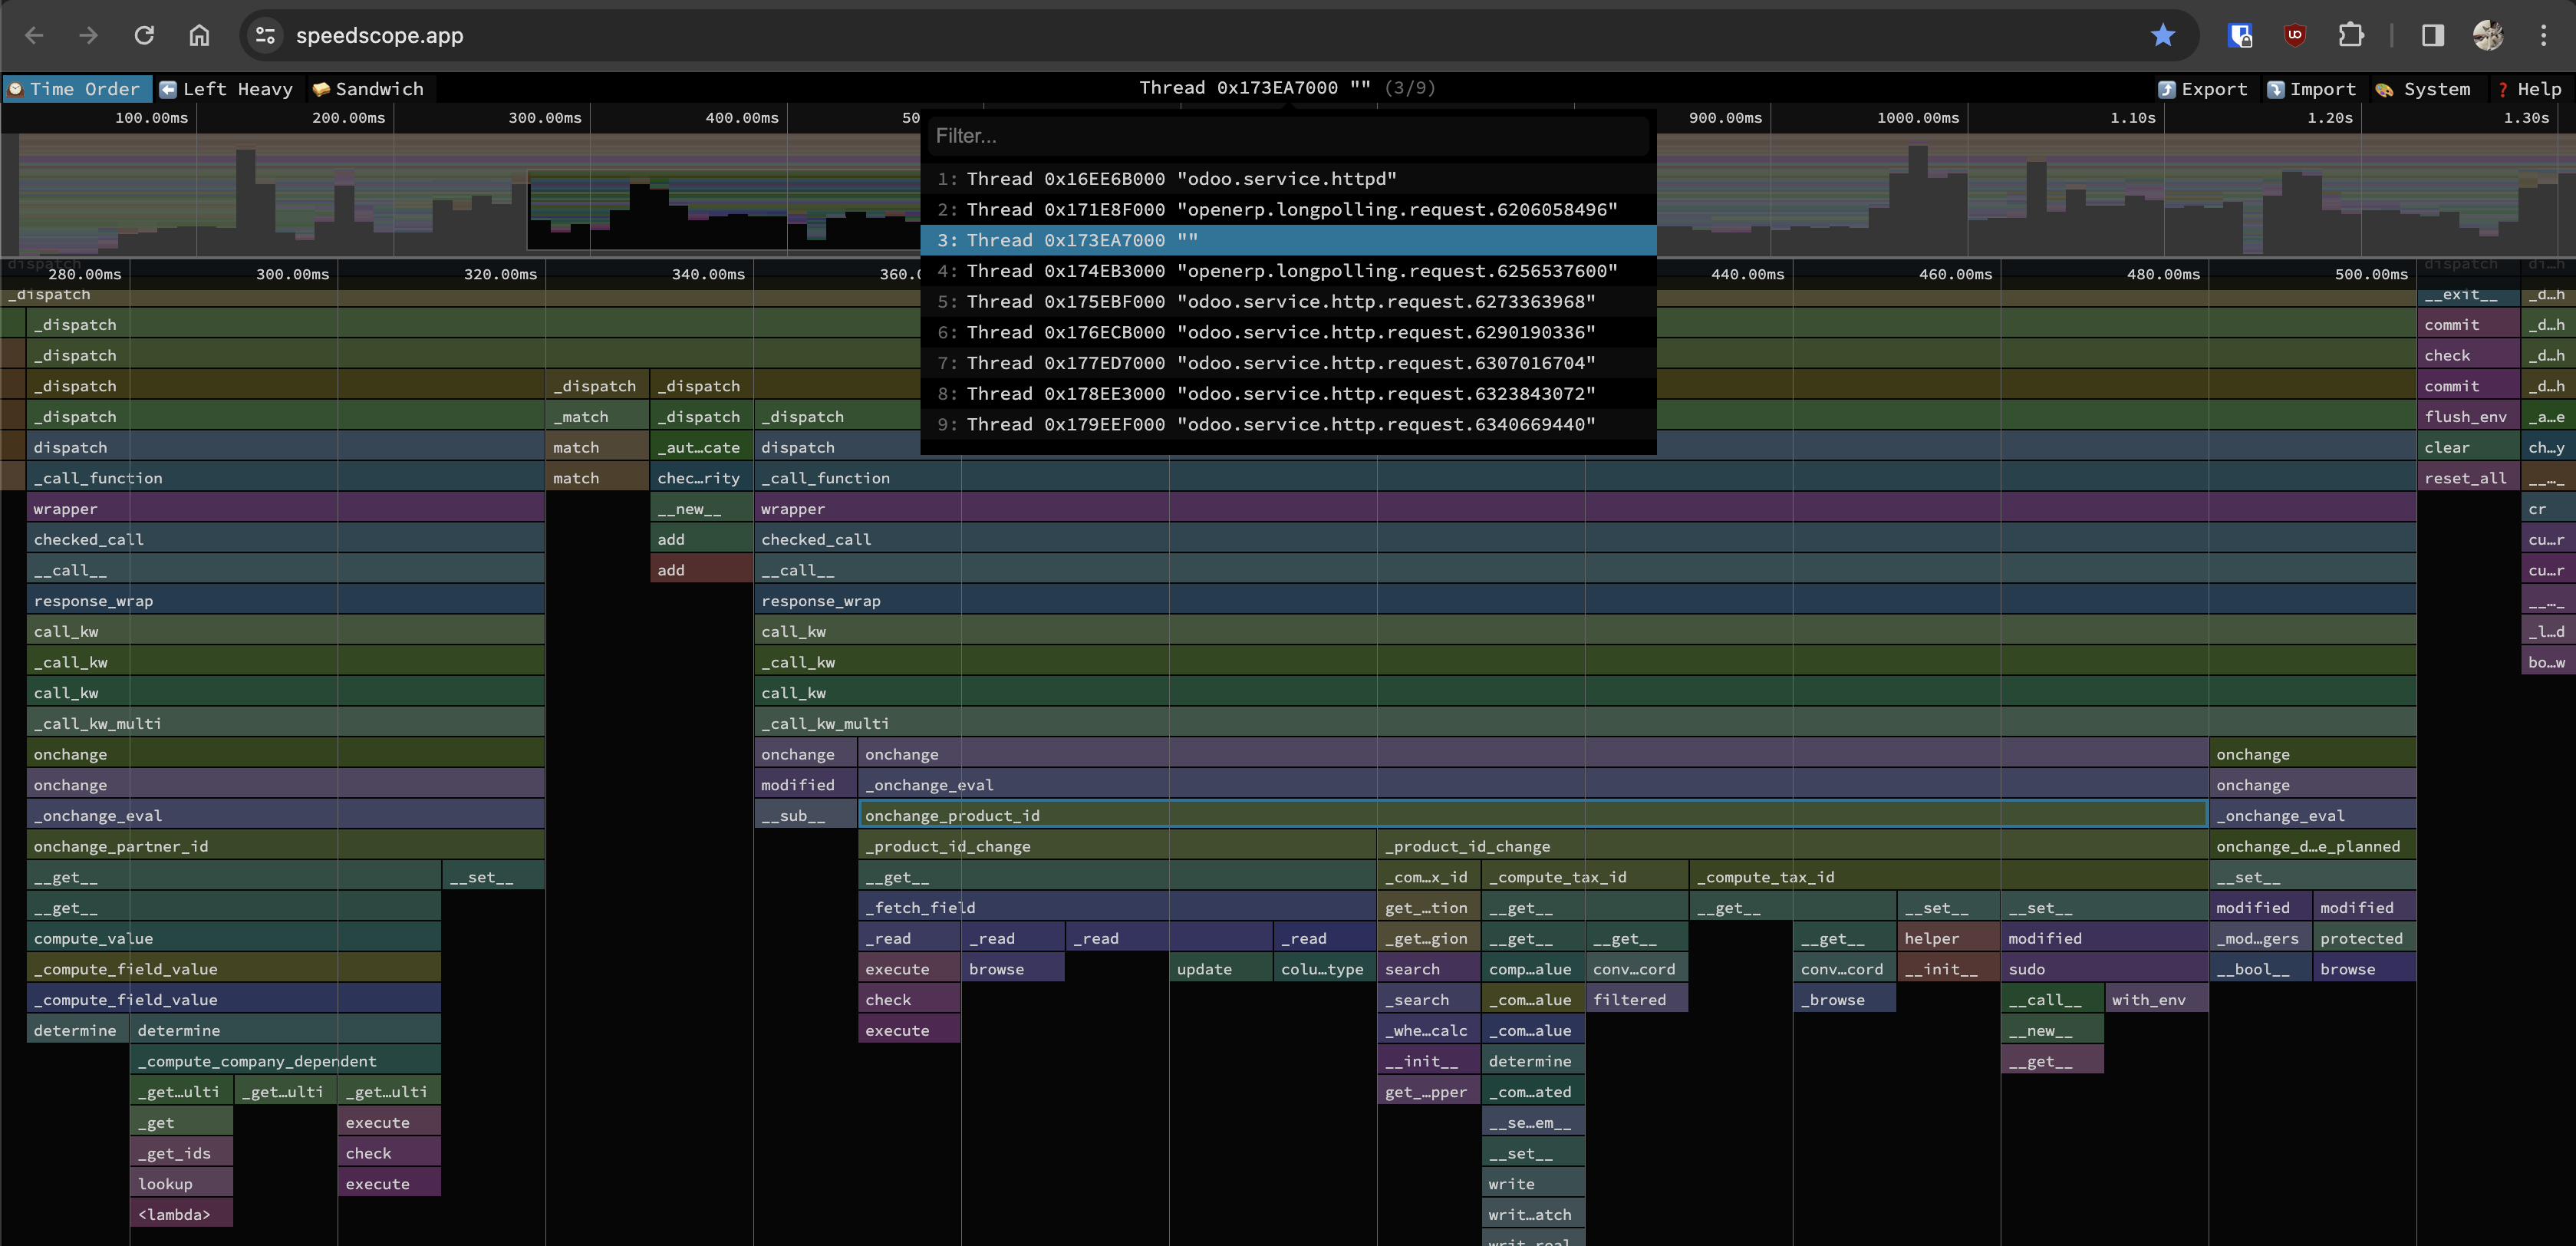Click the thread Filter input field
Image resolution: width=2576 pixels, height=1246 pixels.
click(x=1287, y=136)
